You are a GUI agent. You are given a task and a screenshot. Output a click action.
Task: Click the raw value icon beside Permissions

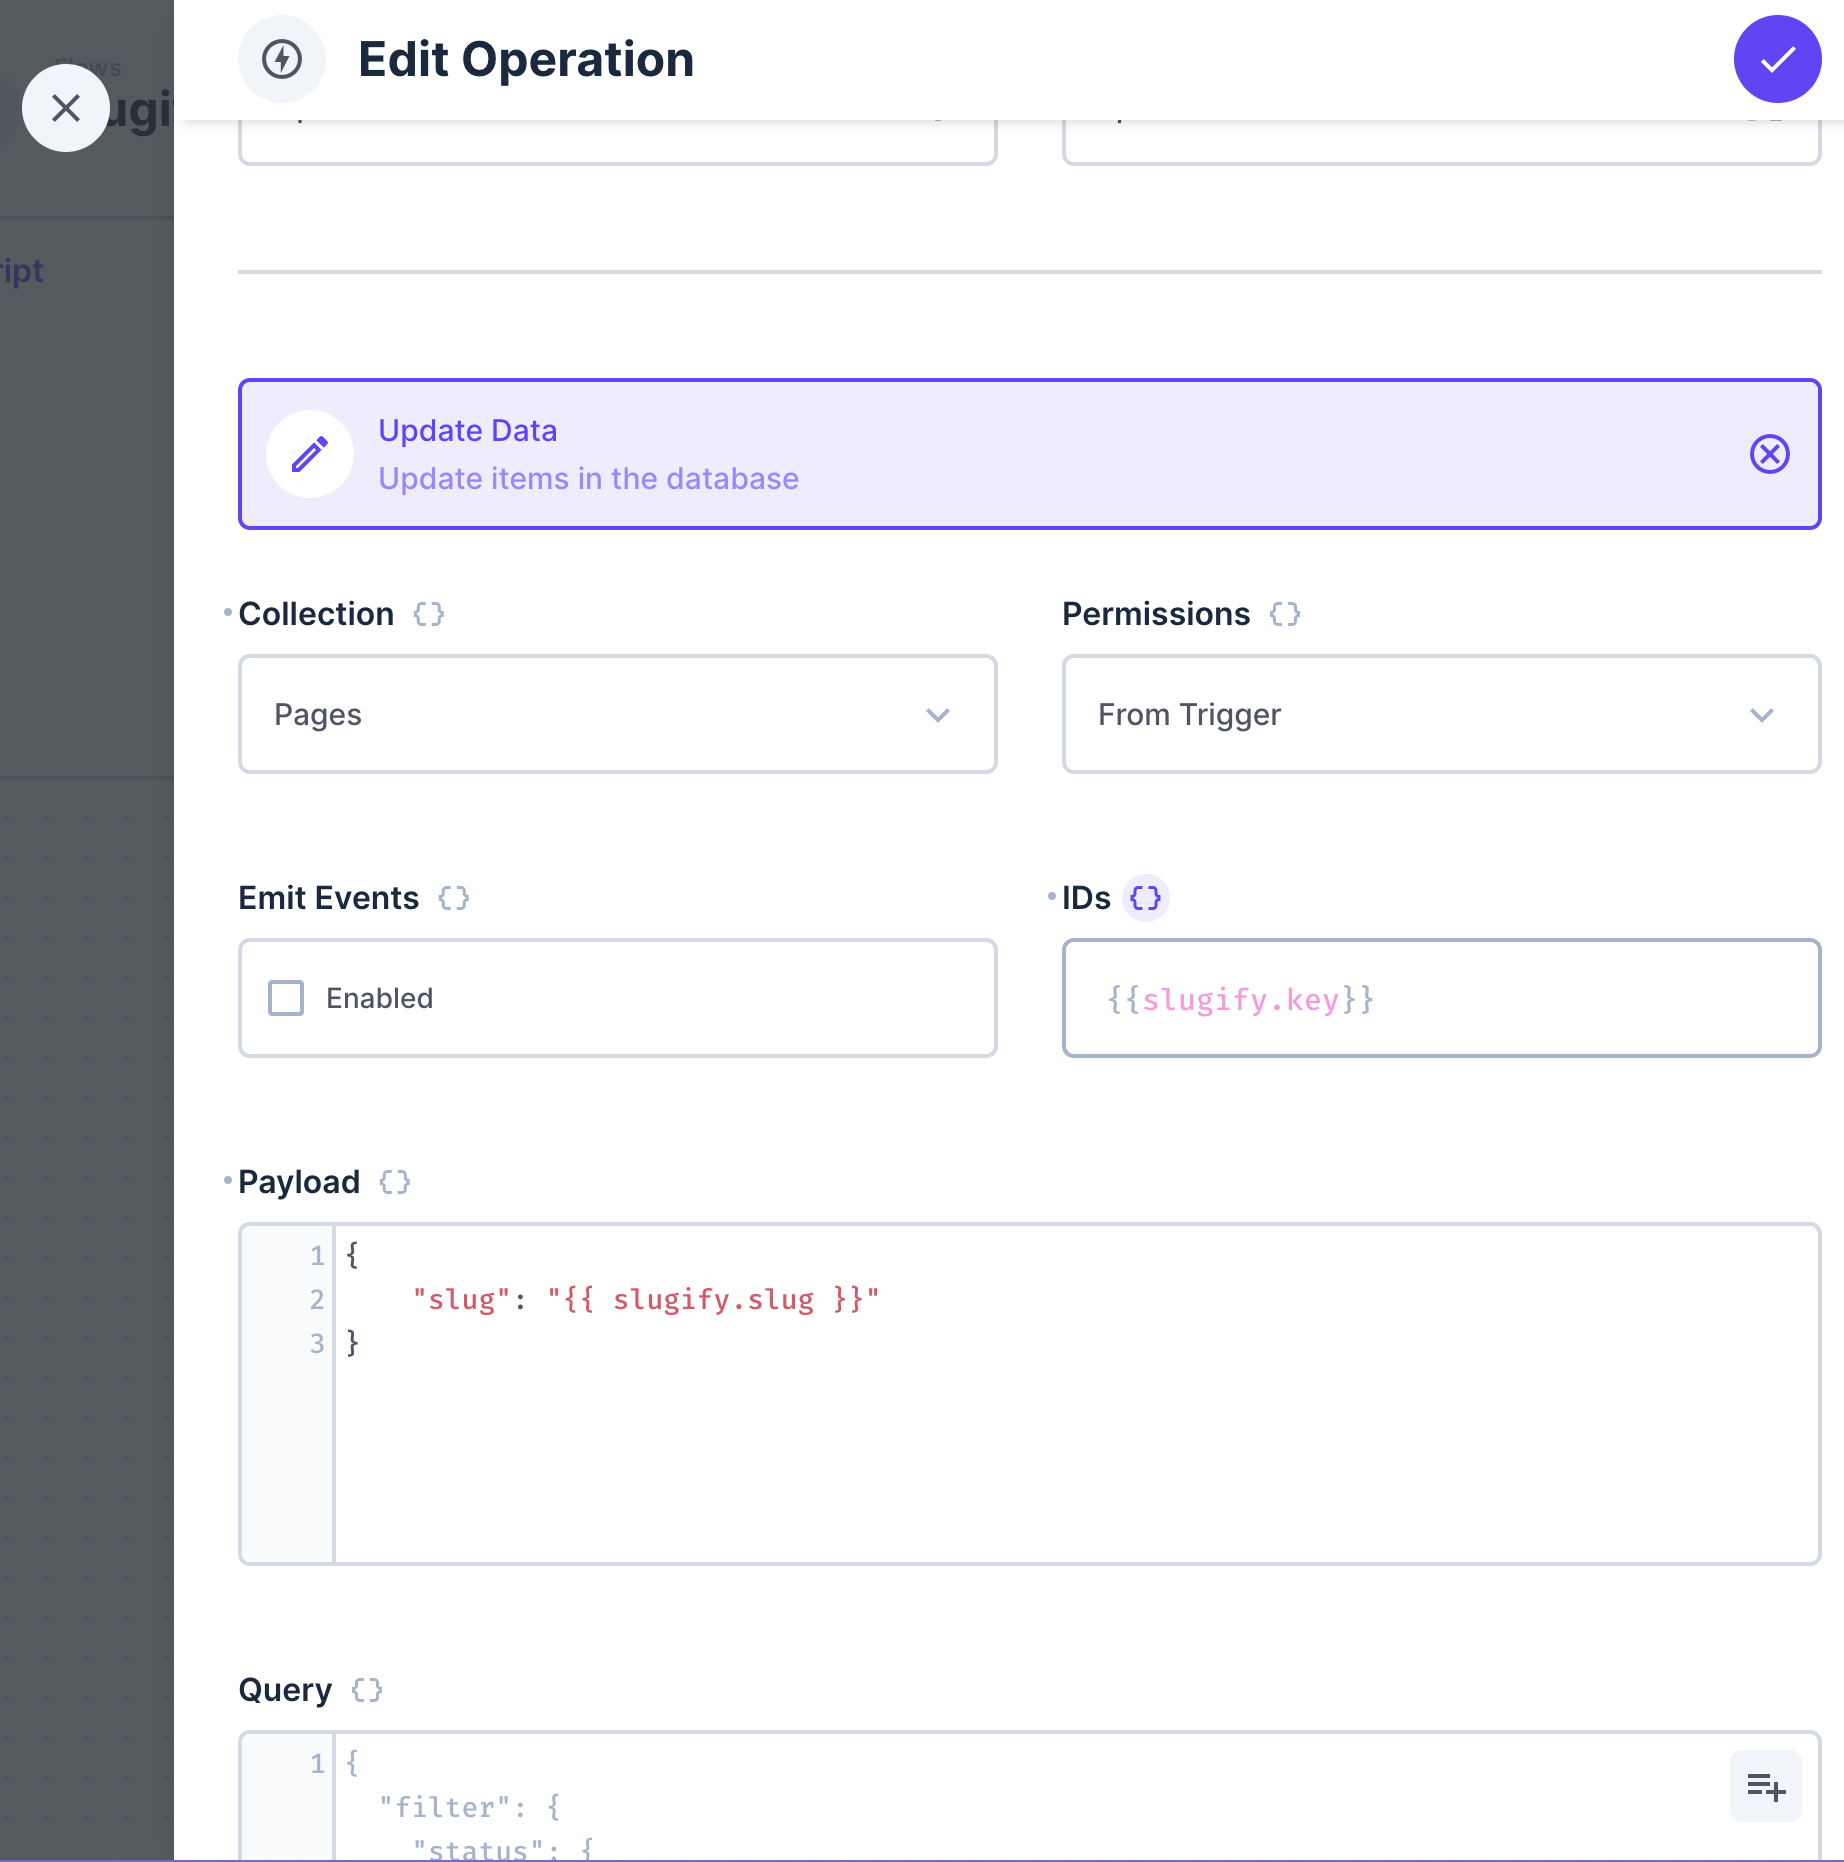click(x=1284, y=614)
